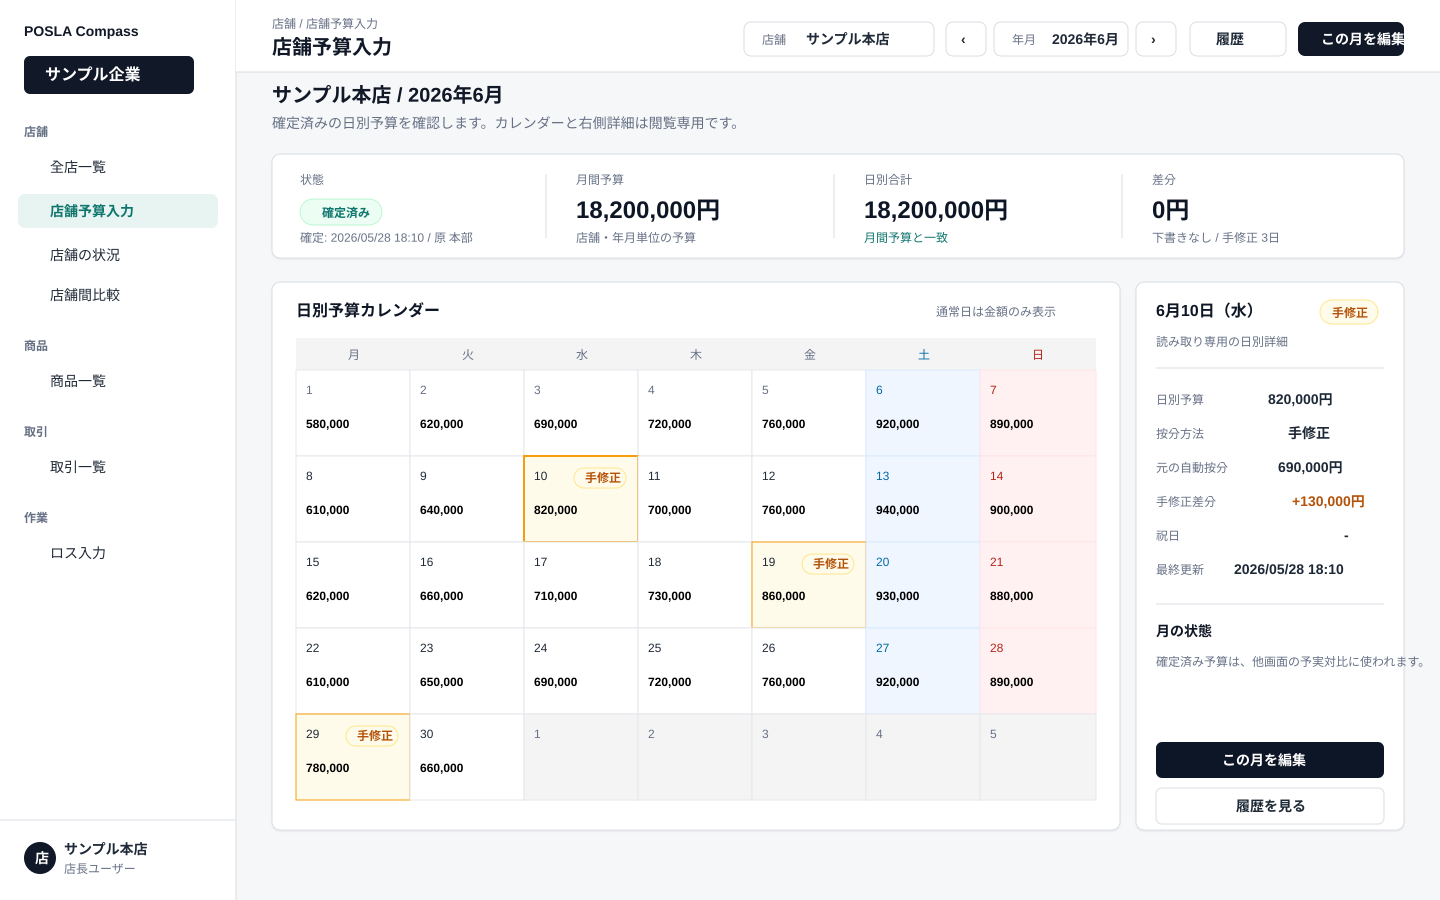Click サンプル本店 user name at bottom
Image resolution: width=1440 pixels, height=900 pixels.
pos(106,849)
